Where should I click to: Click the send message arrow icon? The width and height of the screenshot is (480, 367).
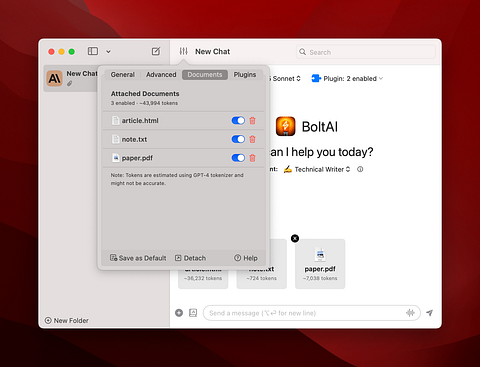pos(430,313)
